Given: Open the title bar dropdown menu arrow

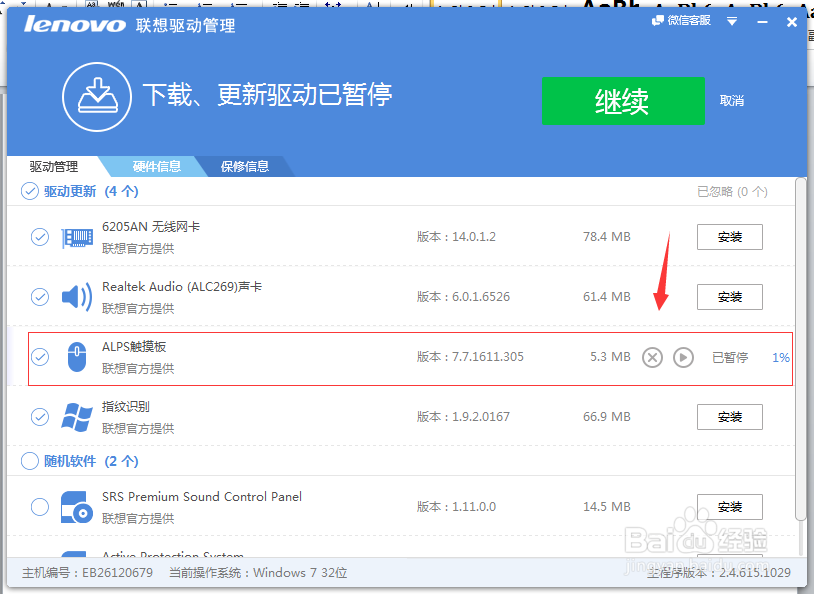Looking at the screenshot, I should (x=732, y=22).
